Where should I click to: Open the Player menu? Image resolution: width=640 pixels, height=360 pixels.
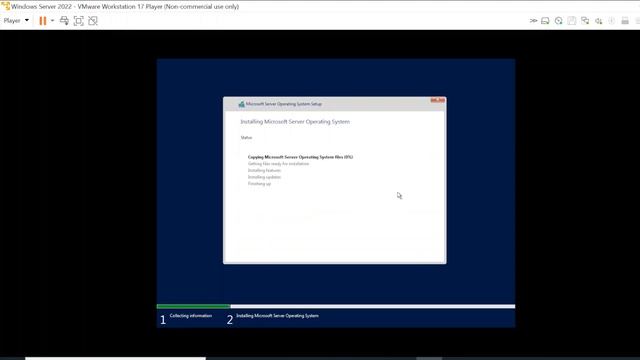(16, 20)
